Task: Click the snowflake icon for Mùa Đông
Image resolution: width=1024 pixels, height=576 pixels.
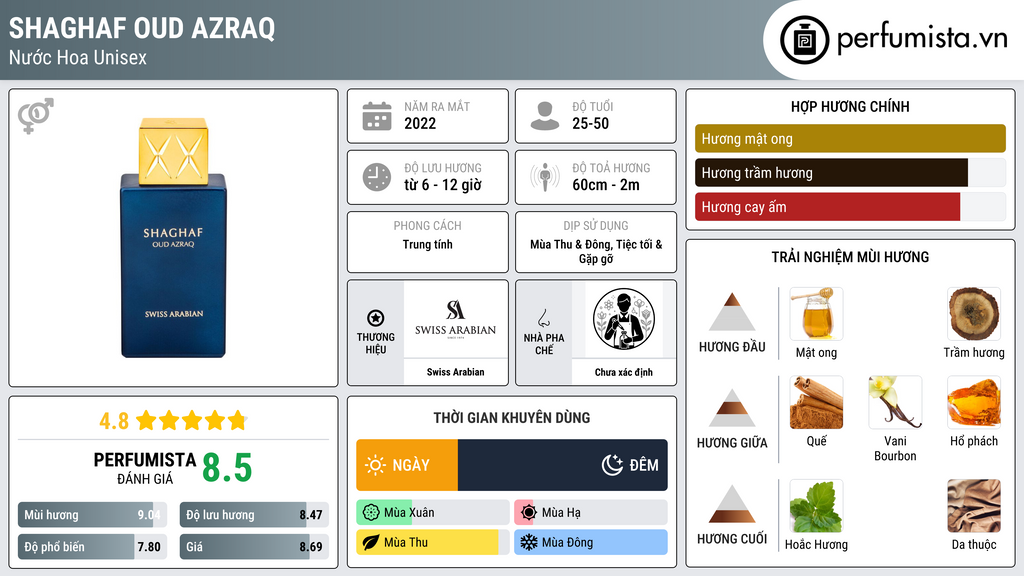Action: click(529, 543)
